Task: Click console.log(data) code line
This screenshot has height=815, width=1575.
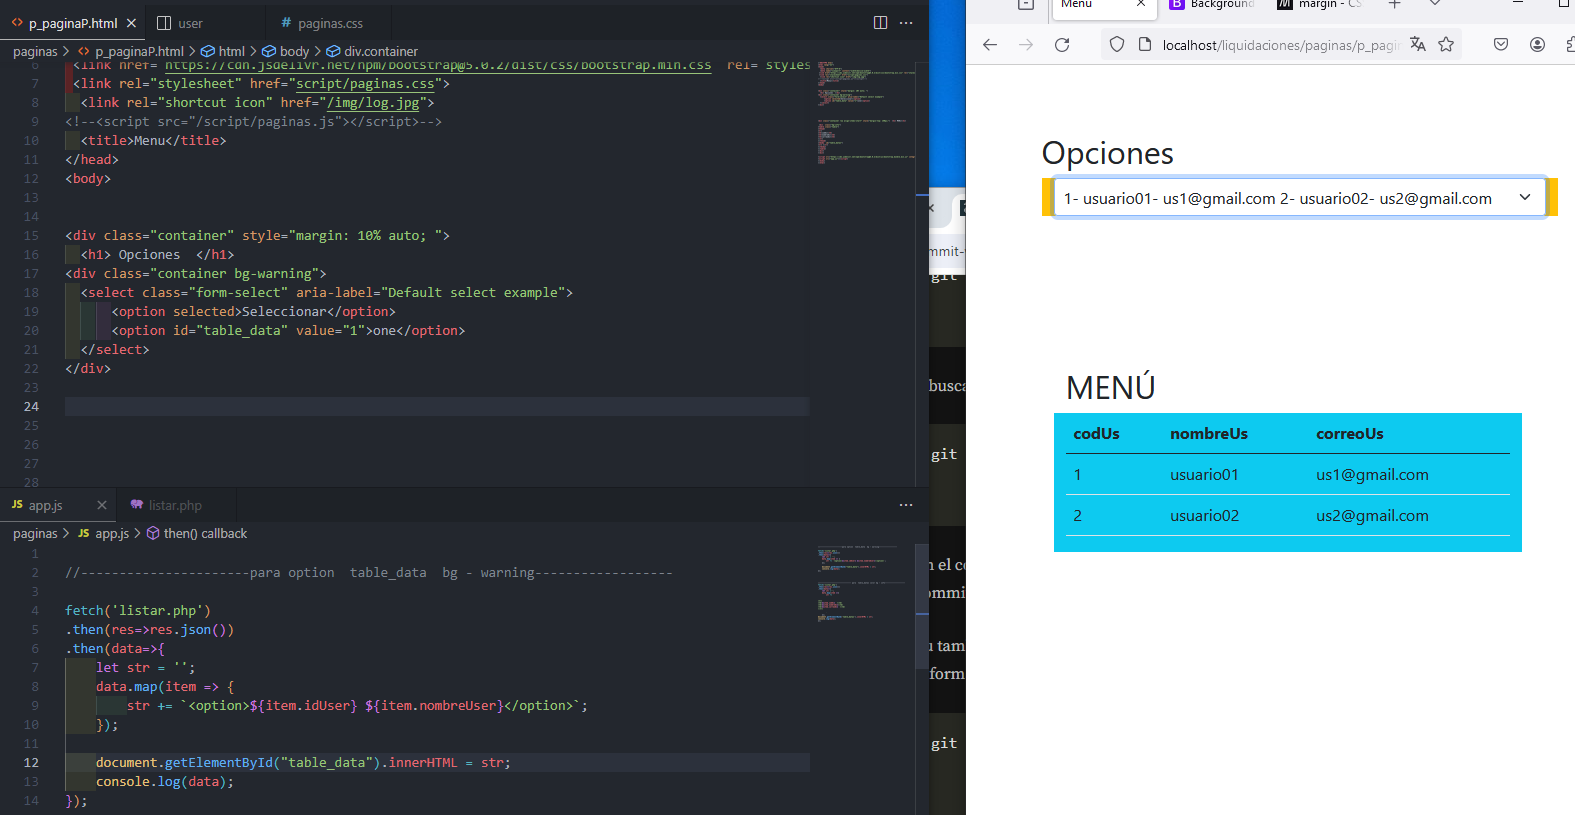Action: 165,781
